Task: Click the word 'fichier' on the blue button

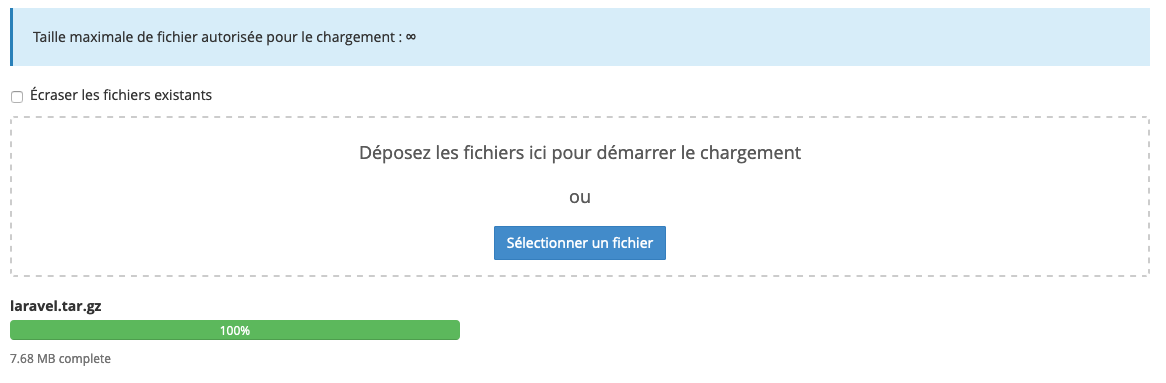Action: coord(633,243)
